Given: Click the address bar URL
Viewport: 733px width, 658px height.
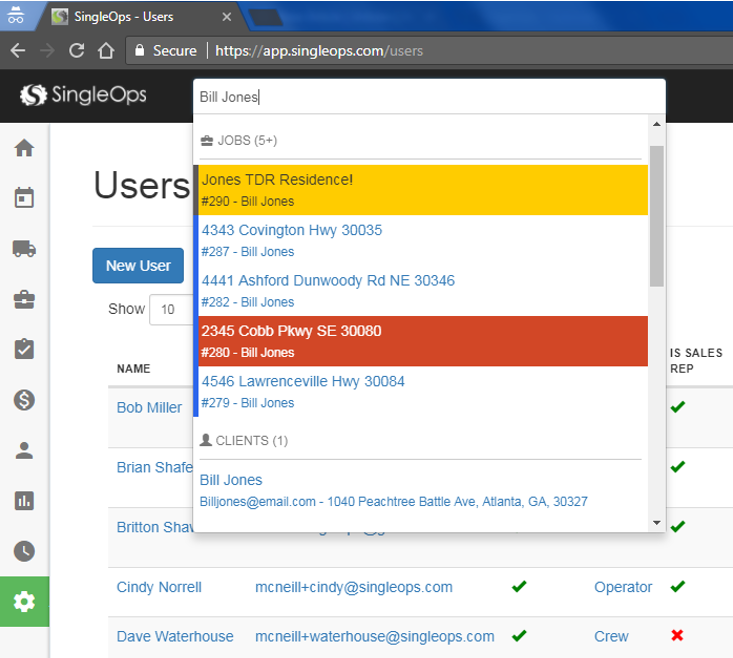Looking at the screenshot, I should tap(319, 50).
